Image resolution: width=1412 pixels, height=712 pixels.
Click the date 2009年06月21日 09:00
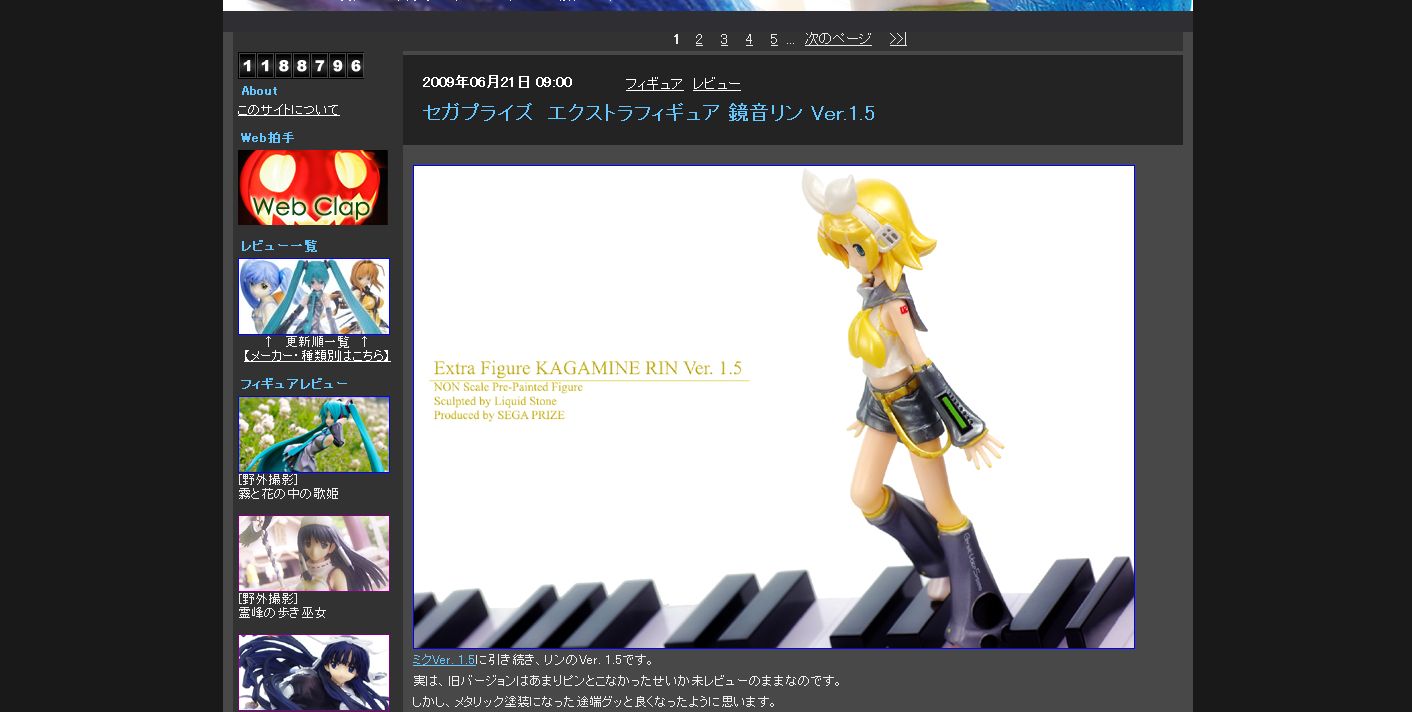pyautogui.click(x=497, y=82)
